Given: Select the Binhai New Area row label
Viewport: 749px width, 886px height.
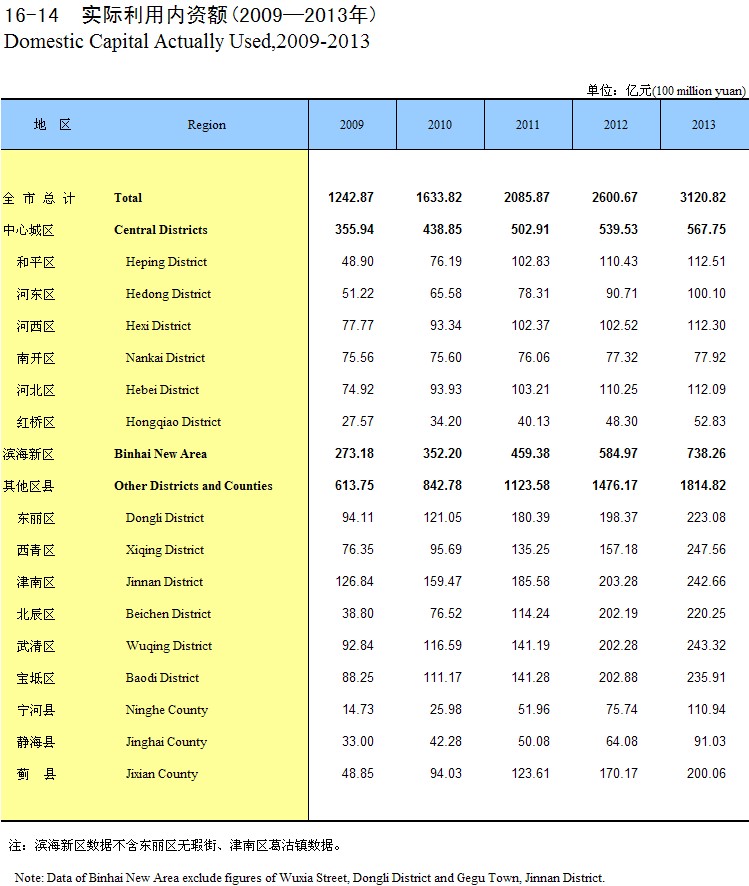Looking at the screenshot, I should (160, 454).
